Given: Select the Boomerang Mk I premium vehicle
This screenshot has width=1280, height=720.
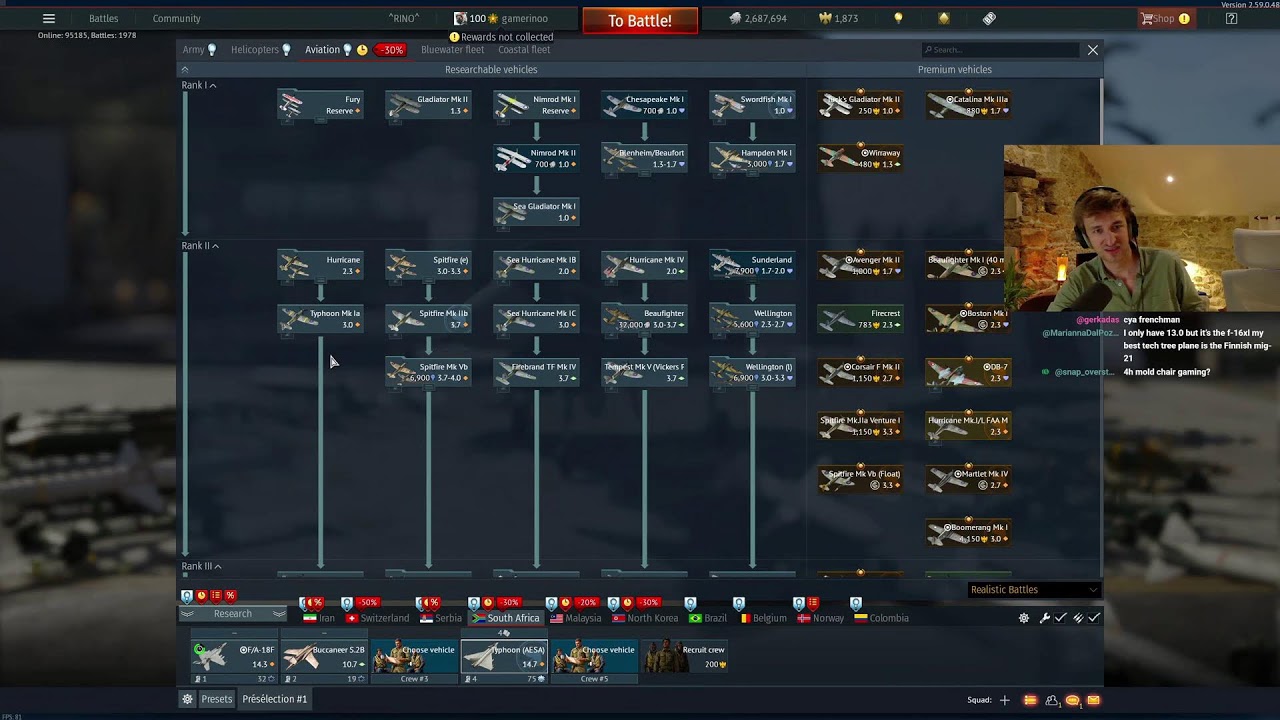Looking at the screenshot, I should (968, 533).
